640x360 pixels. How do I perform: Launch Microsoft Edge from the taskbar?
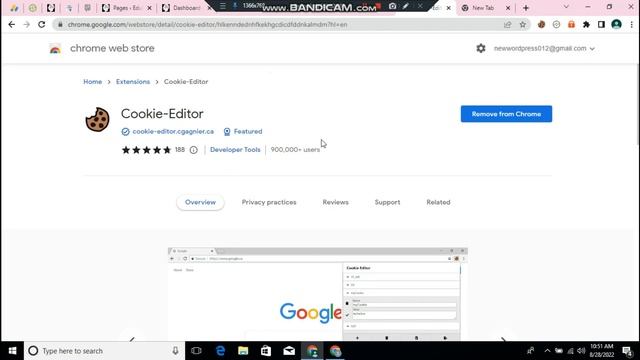click(220, 351)
